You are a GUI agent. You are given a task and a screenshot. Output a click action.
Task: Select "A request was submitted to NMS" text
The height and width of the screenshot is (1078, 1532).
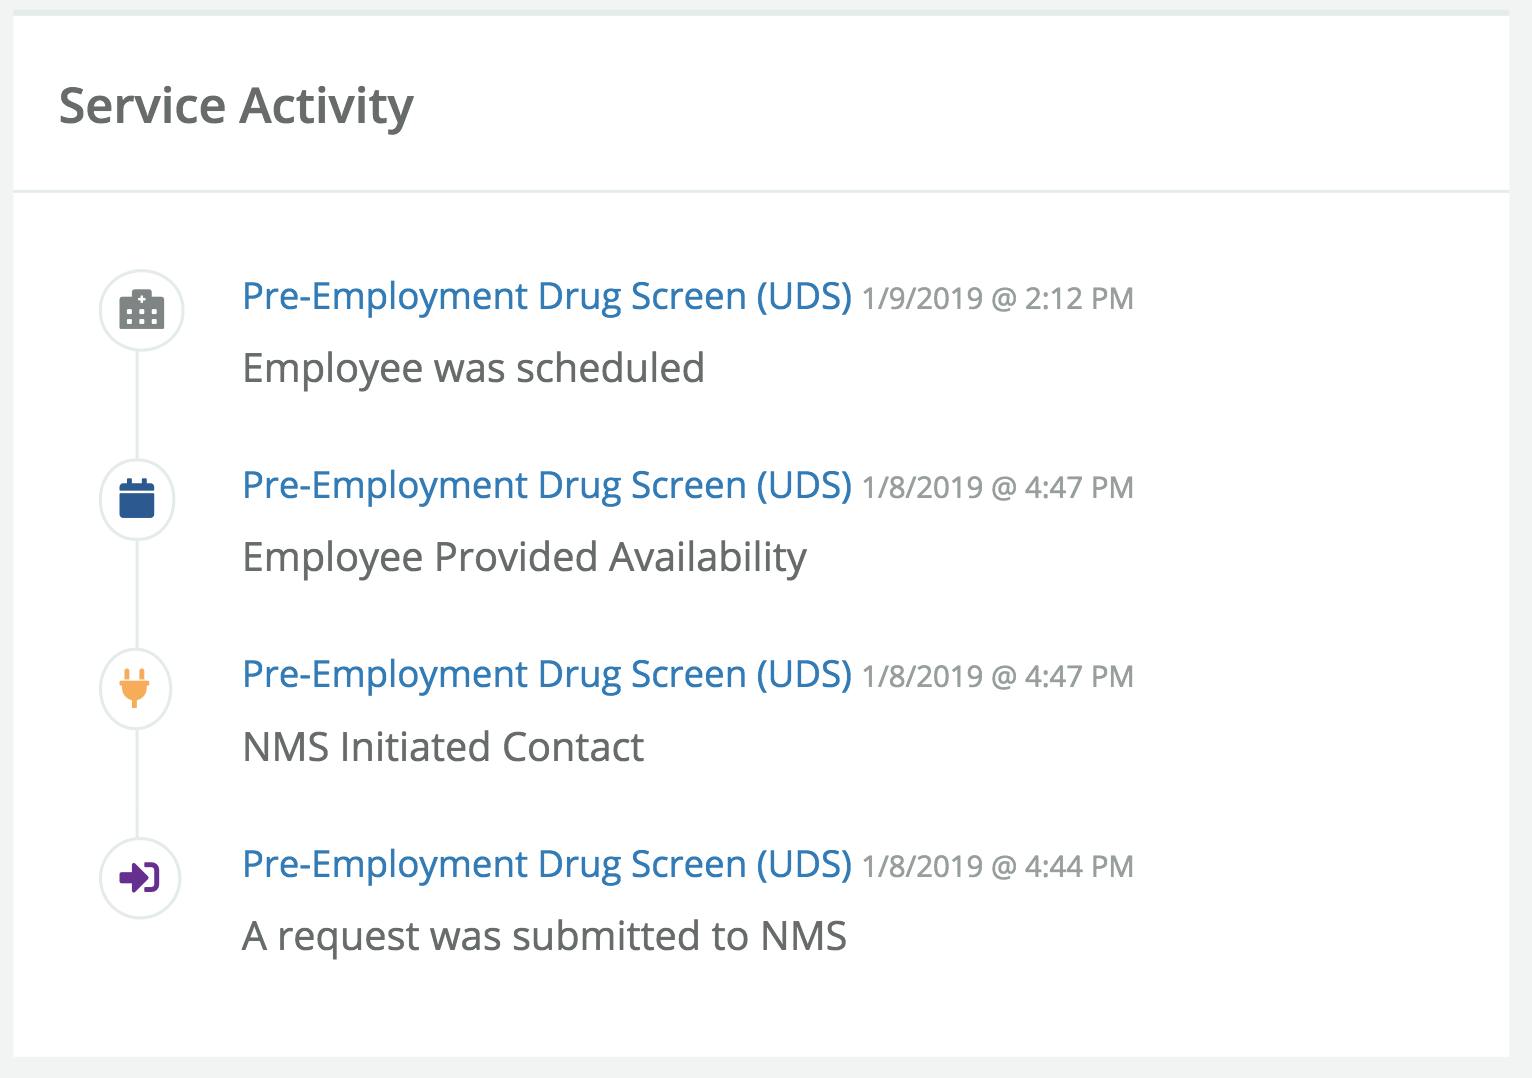click(x=544, y=936)
